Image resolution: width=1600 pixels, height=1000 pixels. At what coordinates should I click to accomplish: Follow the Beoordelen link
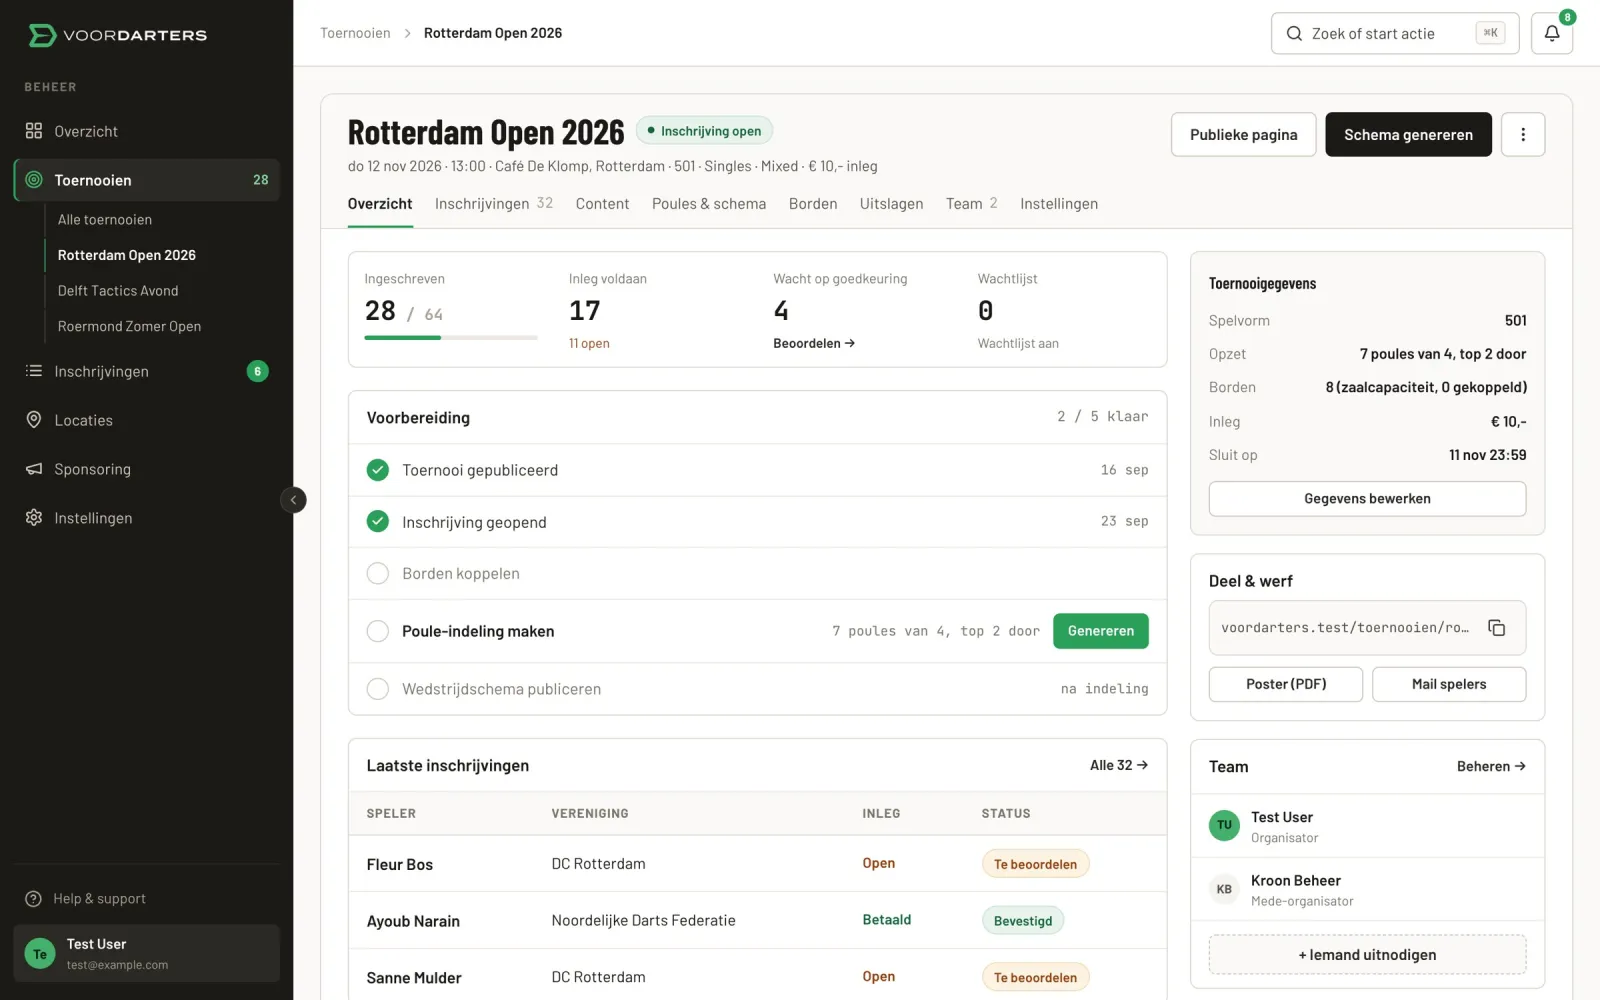[x=814, y=343]
